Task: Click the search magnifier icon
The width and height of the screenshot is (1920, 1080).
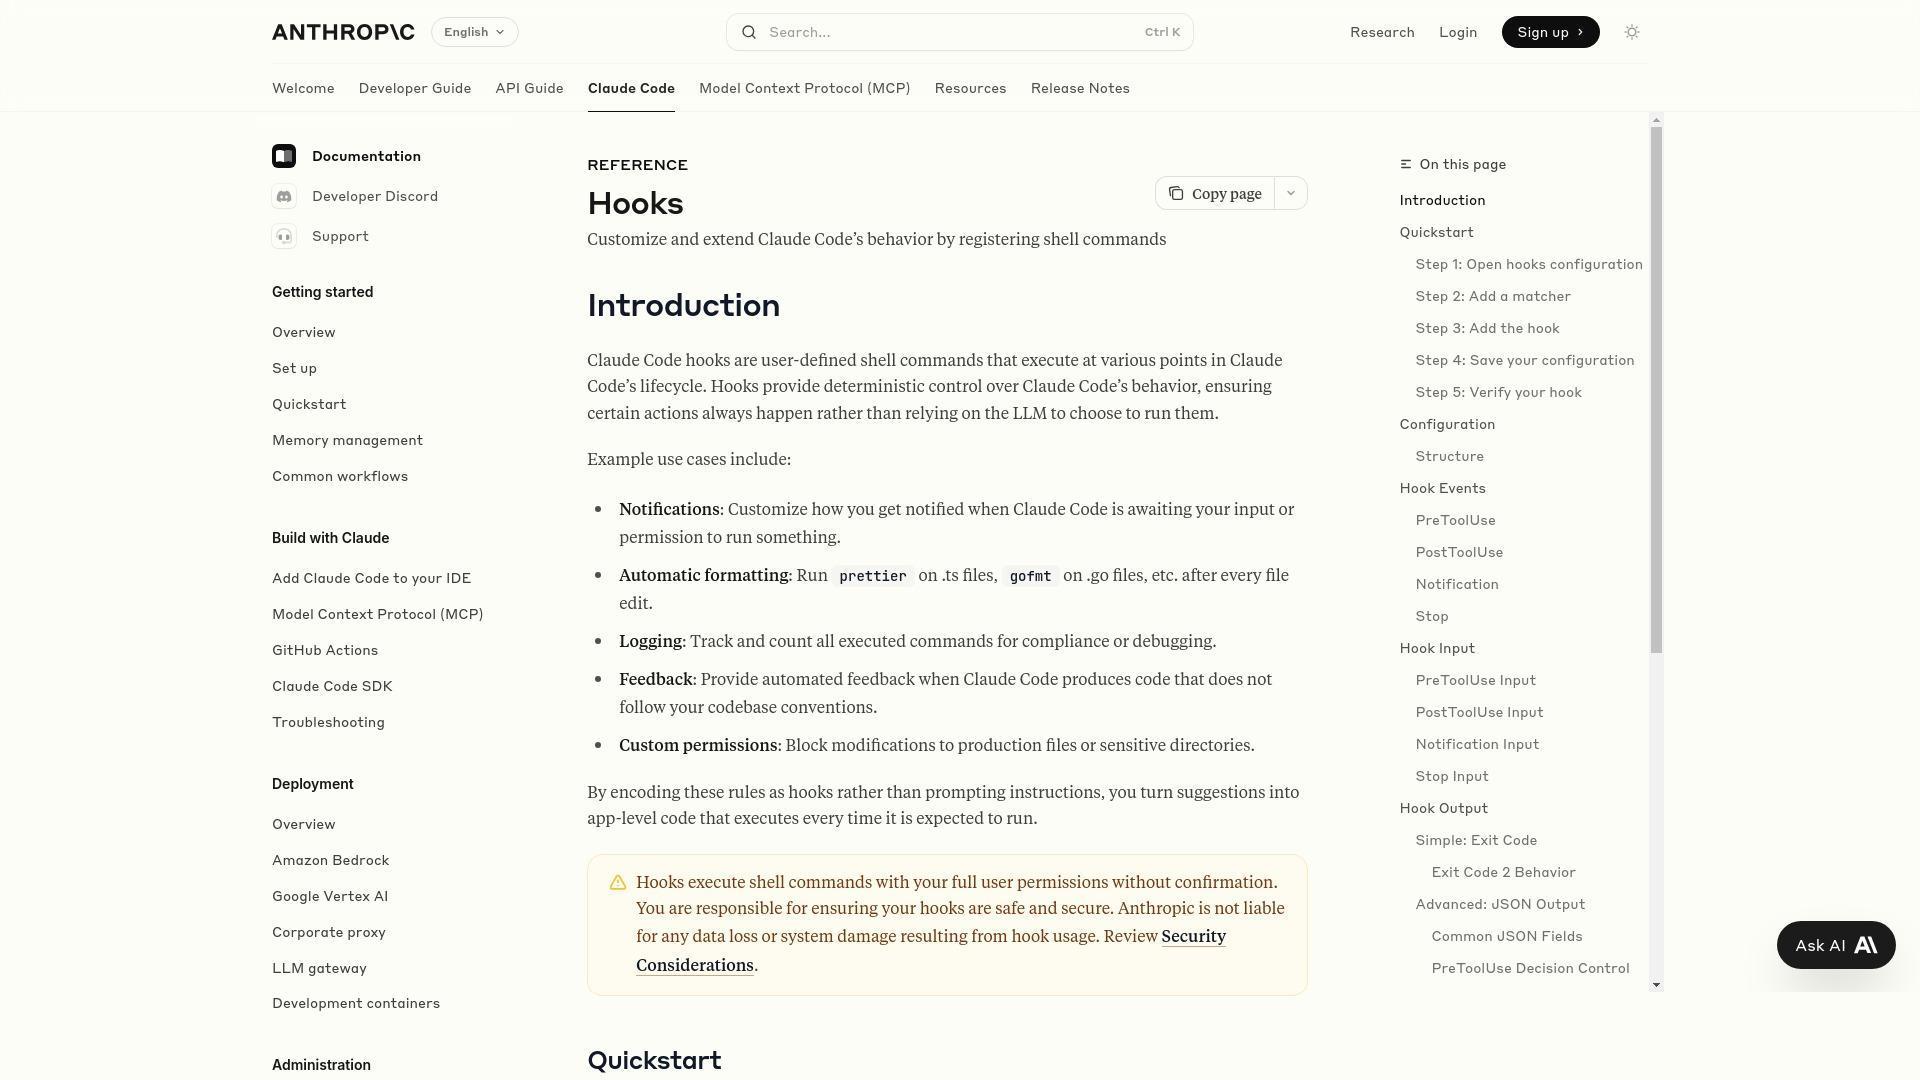Action: 749,32
